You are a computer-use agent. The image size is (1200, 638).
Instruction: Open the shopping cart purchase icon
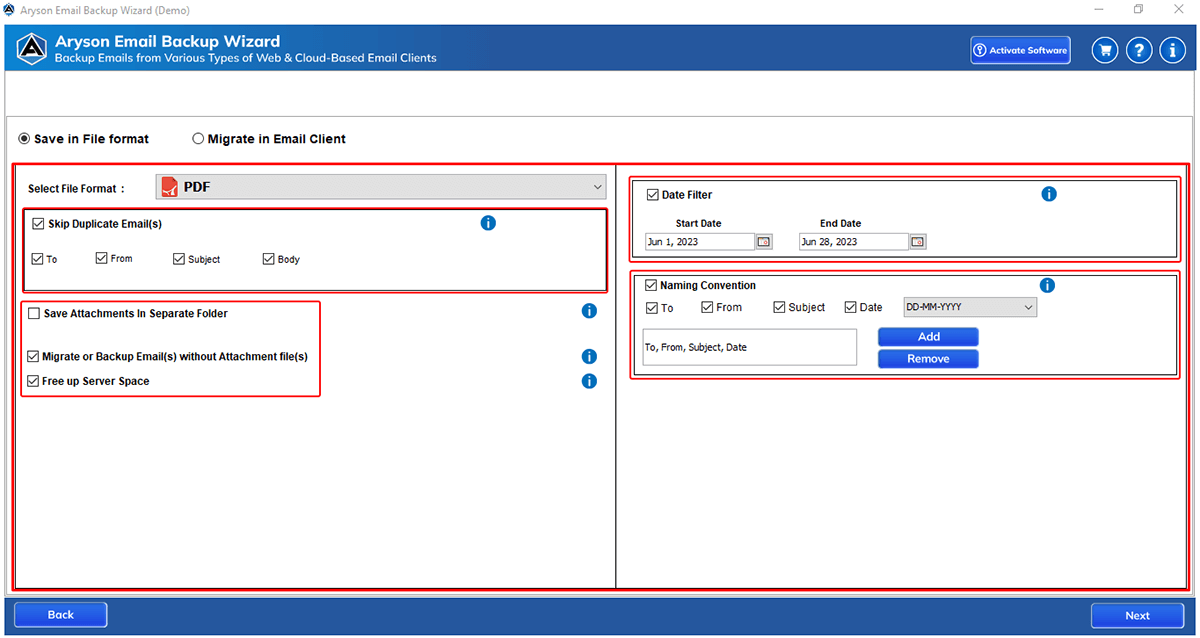coord(1105,50)
